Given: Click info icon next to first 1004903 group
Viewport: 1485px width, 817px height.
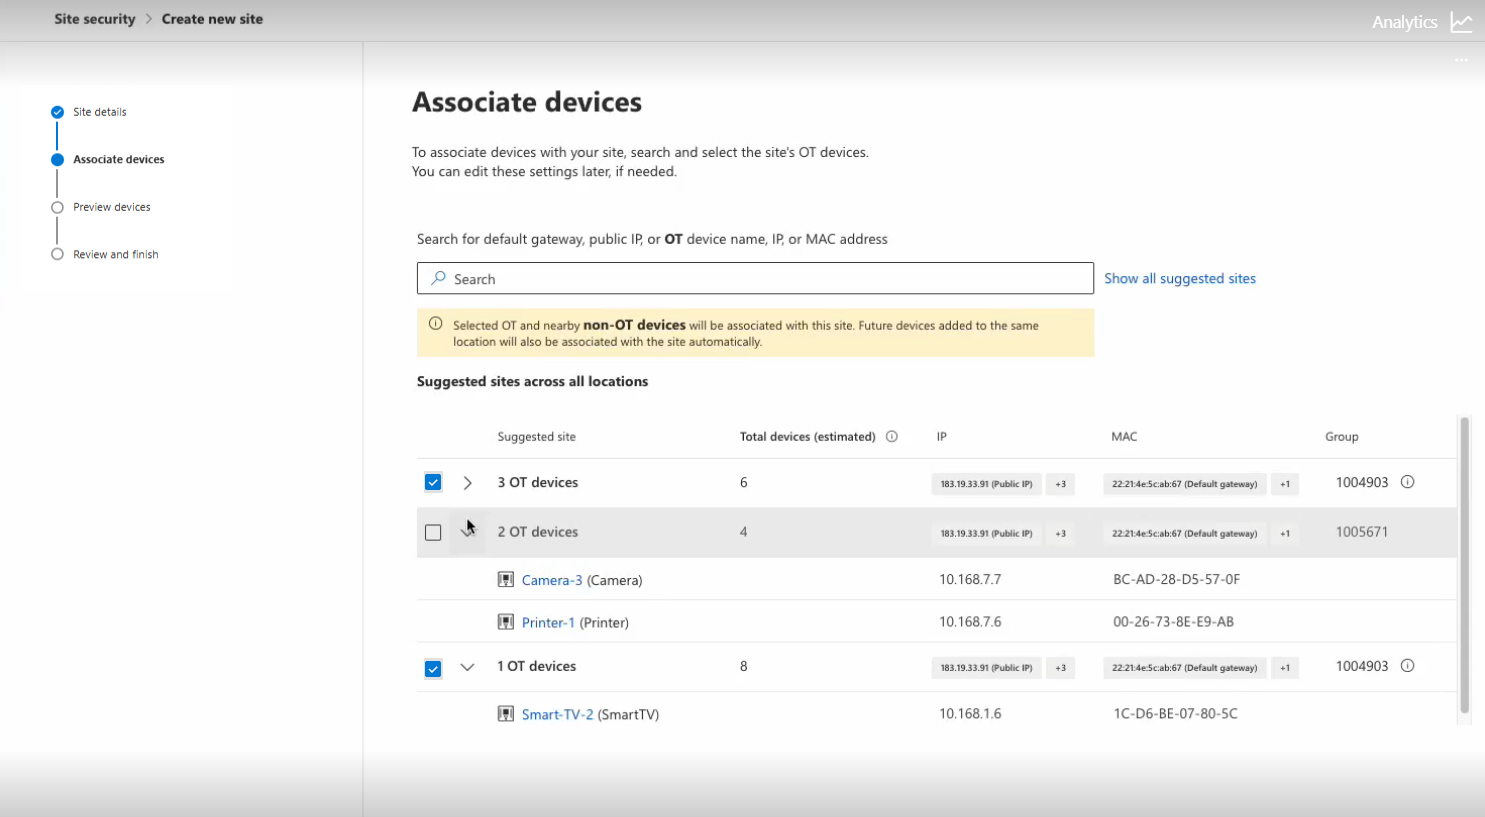Looking at the screenshot, I should [x=1407, y=482].
